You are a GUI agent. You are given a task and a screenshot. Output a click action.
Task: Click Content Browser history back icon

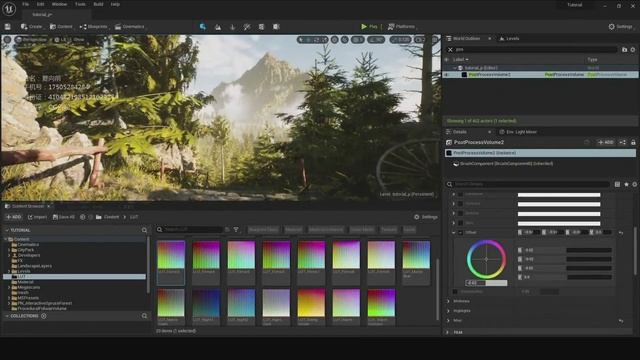click(83, 217)
